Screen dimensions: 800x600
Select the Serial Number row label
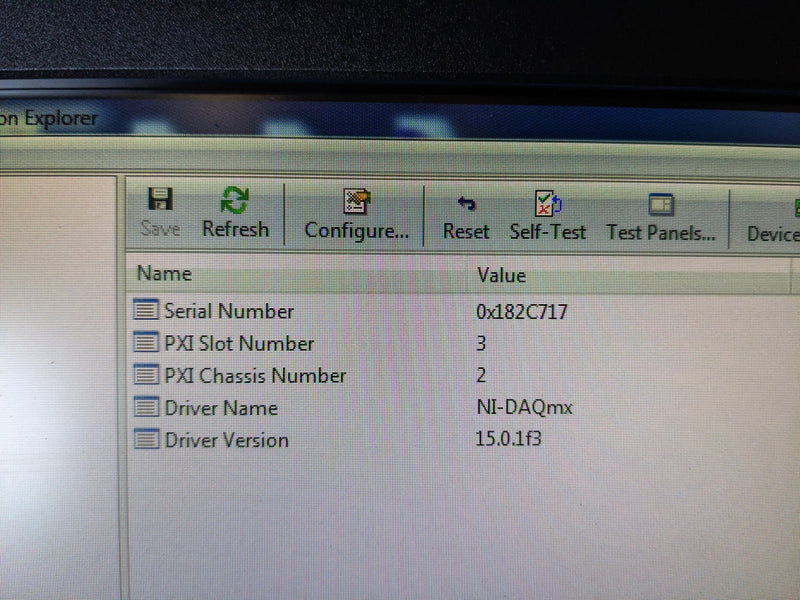[x=229, y=311]
